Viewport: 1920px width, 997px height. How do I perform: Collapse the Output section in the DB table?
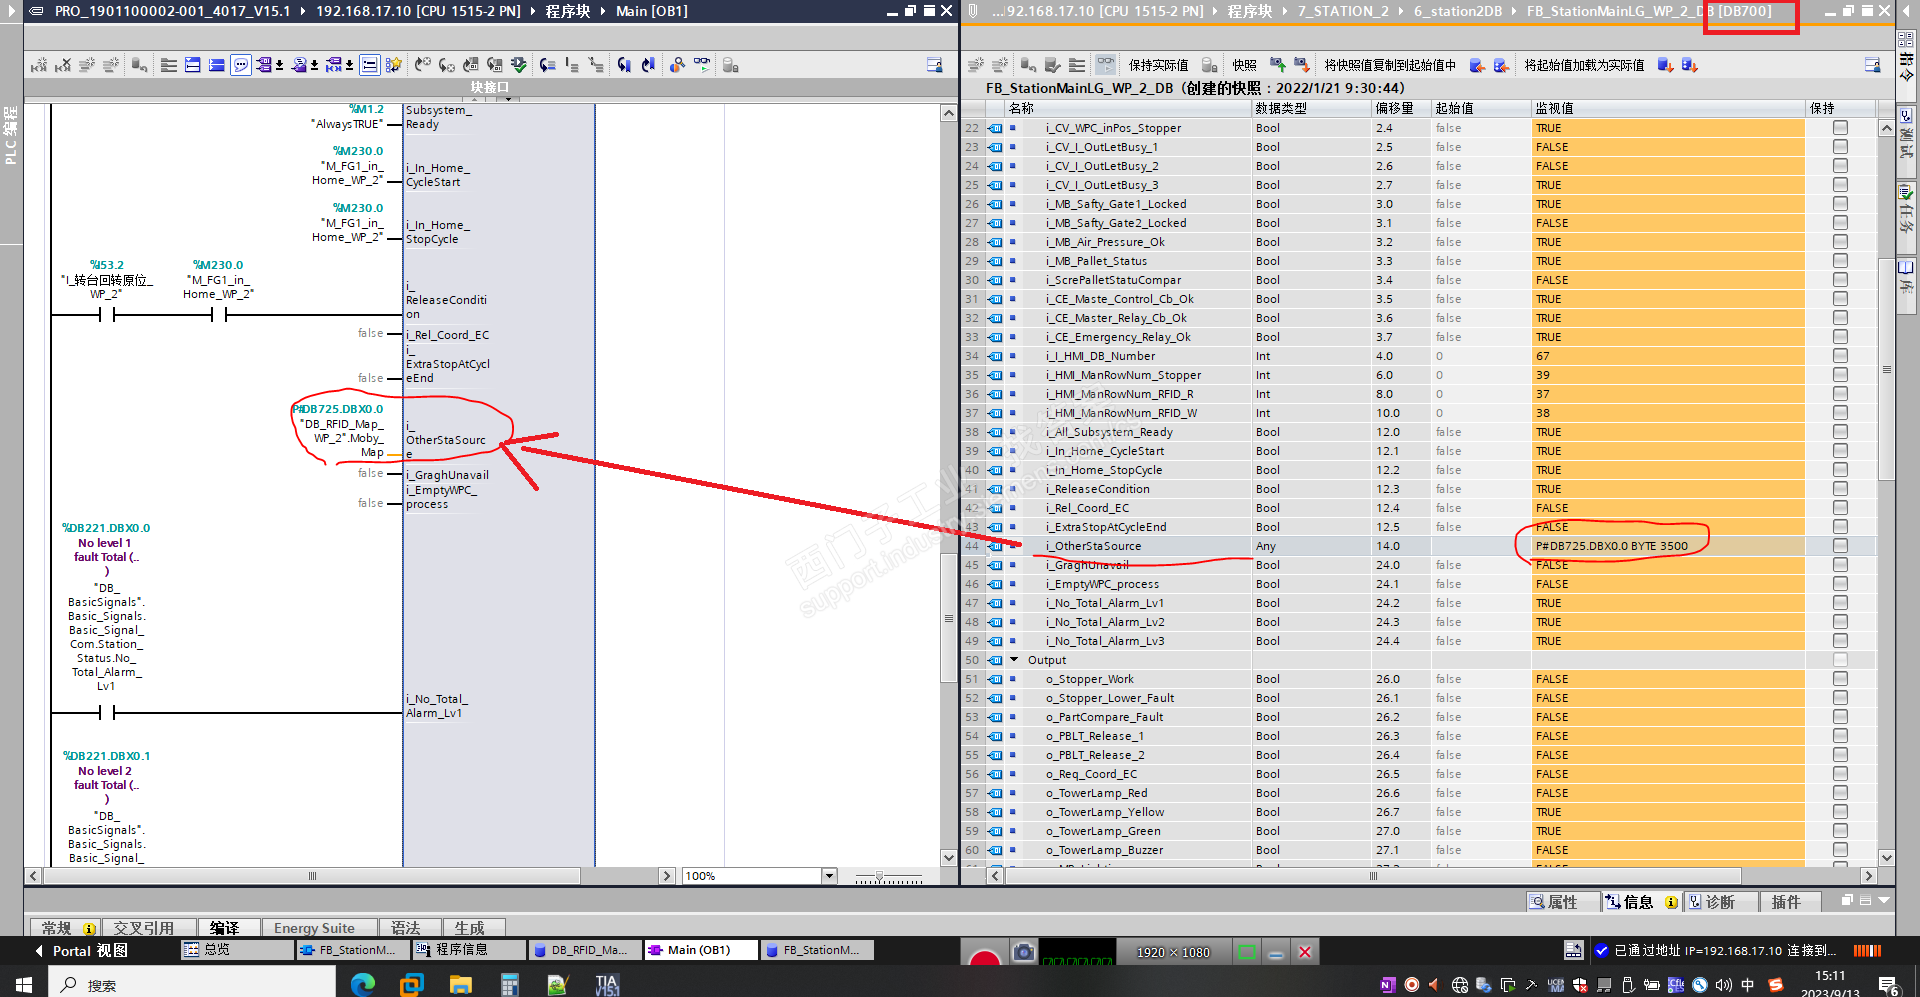[1014, 660]
